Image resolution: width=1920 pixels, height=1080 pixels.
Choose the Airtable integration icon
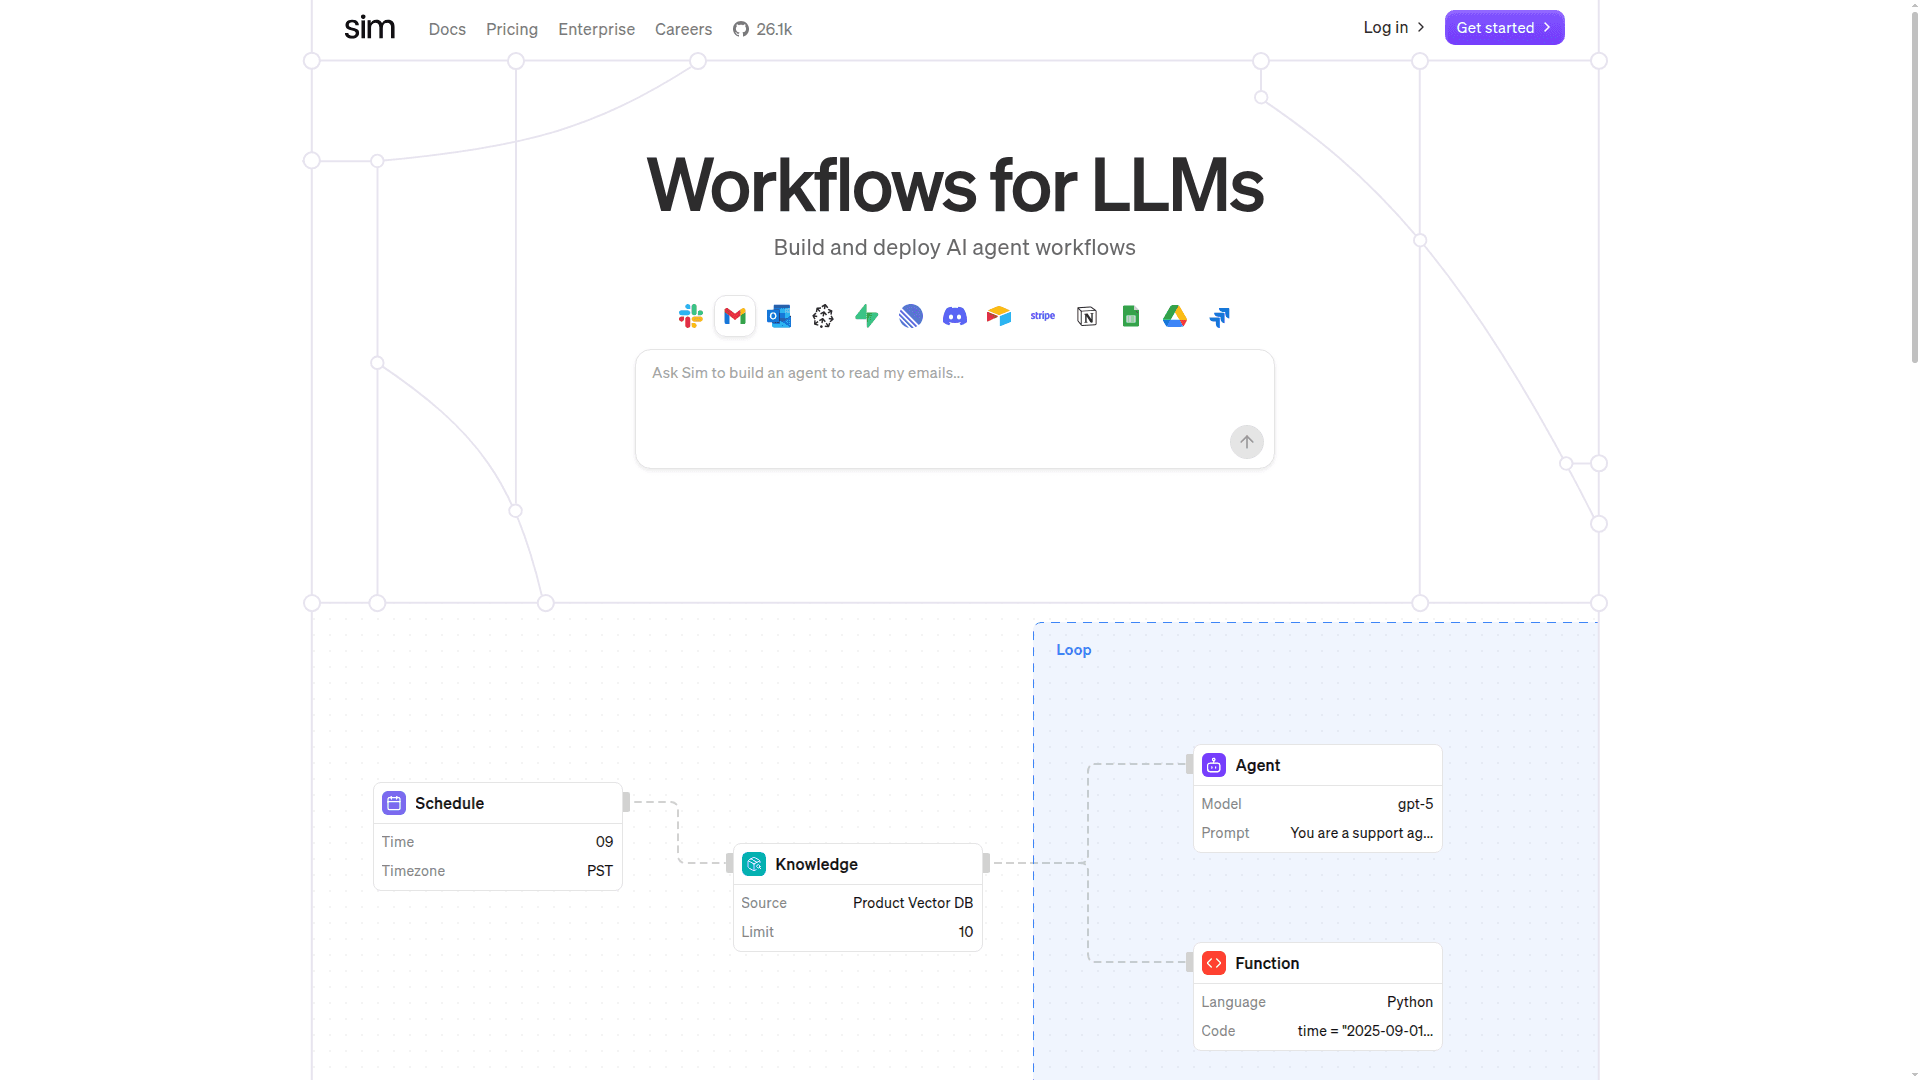(999, 317)
